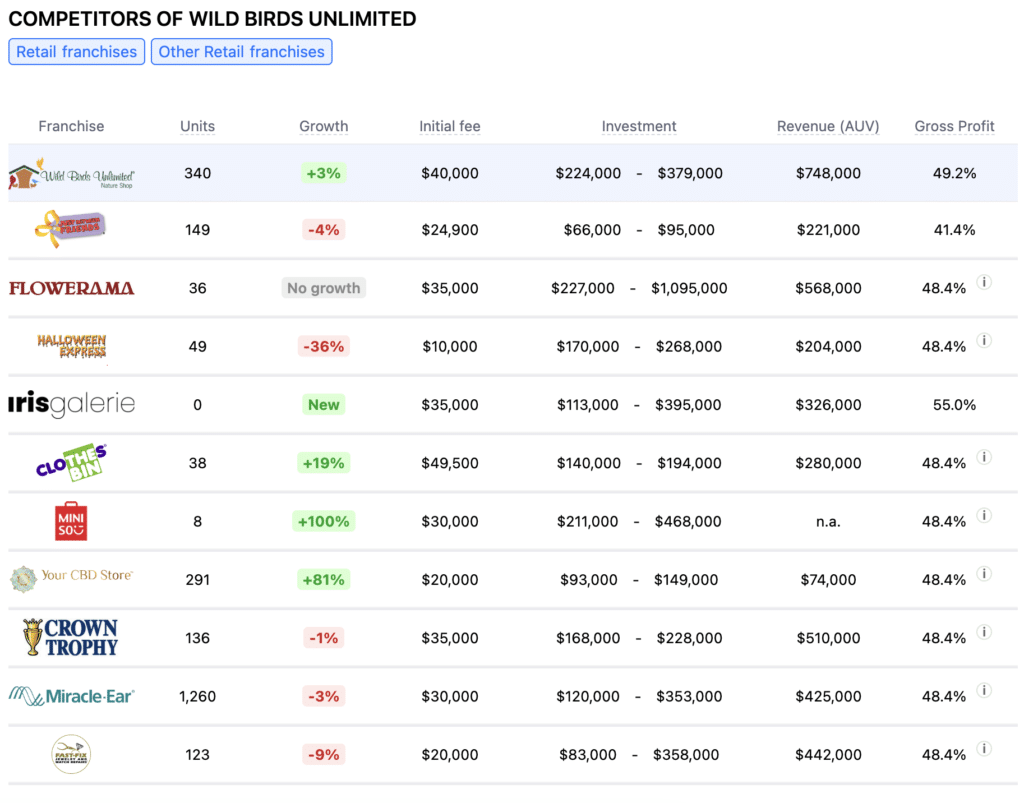Image resolution: width=1024 pixels, height=803 pixels.
Task: Click the -1% growth badge
Action: pyautogui.click(x=323, y=638)
